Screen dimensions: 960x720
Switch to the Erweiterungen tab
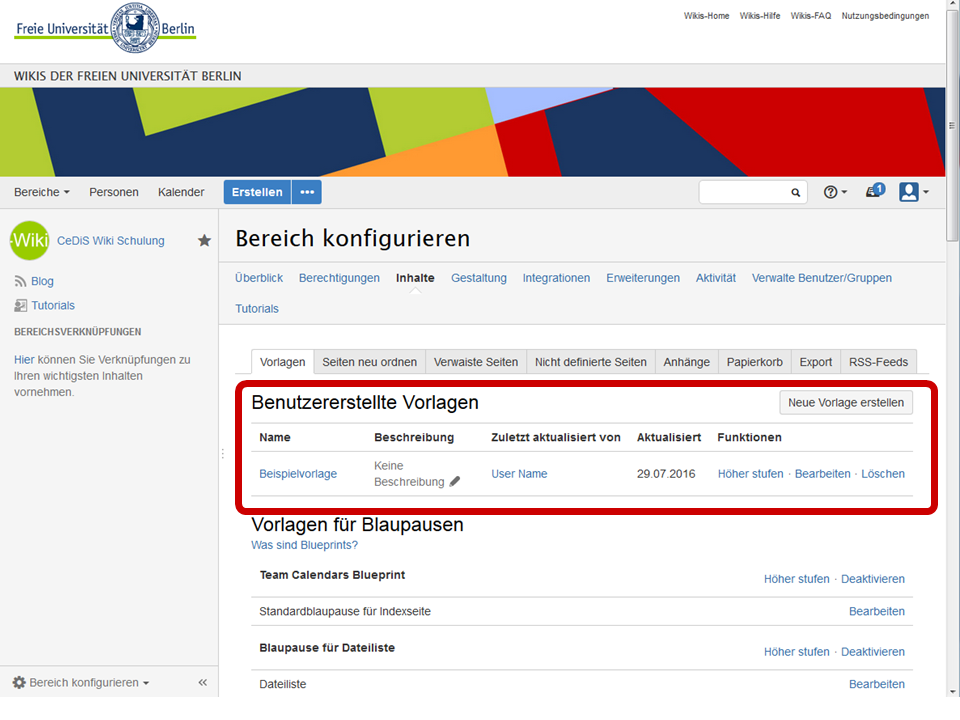[643, 278]
